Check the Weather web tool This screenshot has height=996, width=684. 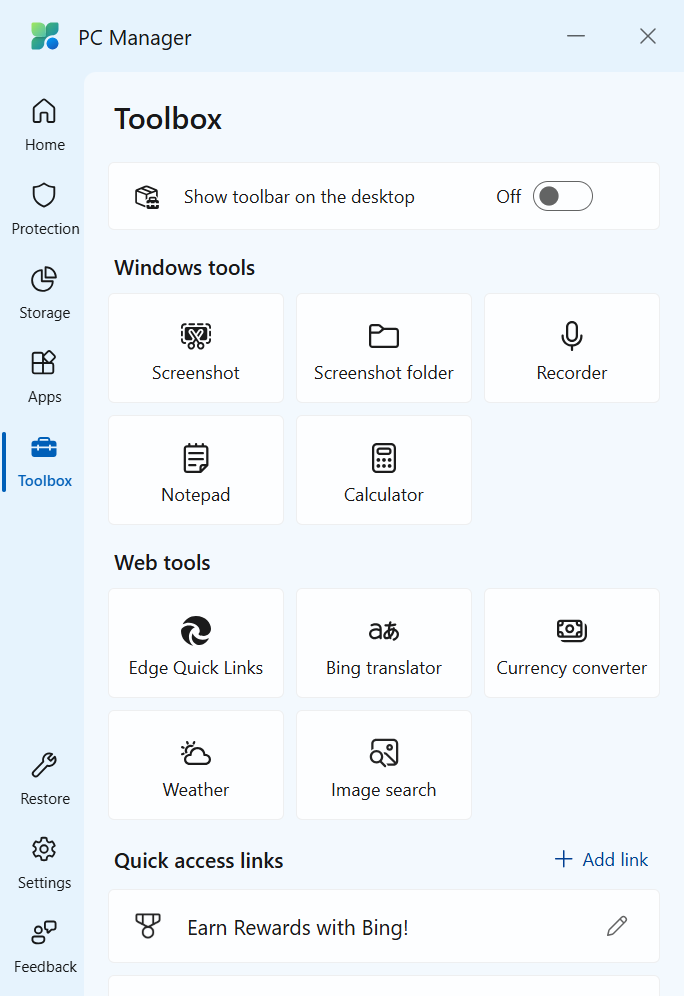tap(196, 766)
